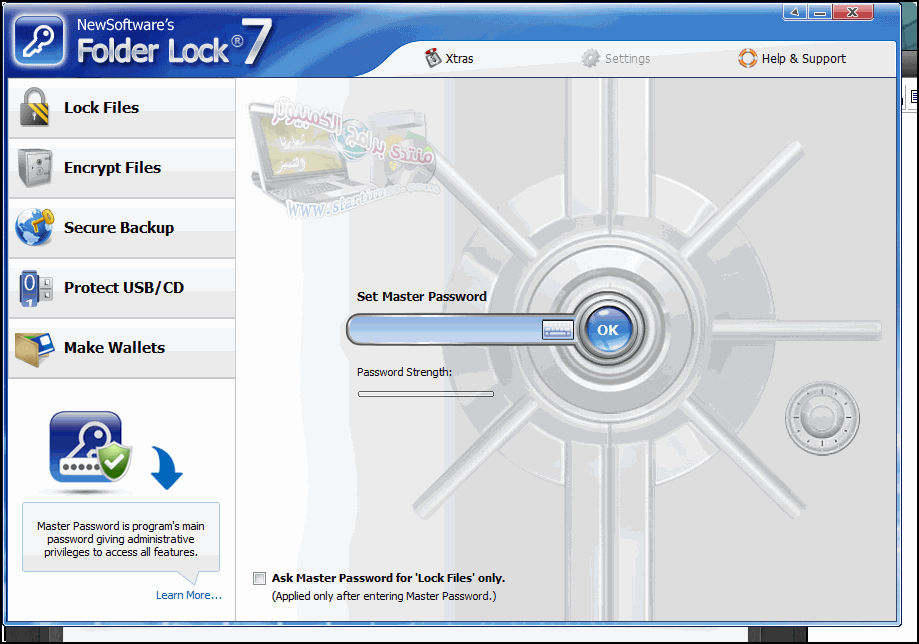Go to the Make Wallets section
This screenshot has height=644, width=919.
122,348
